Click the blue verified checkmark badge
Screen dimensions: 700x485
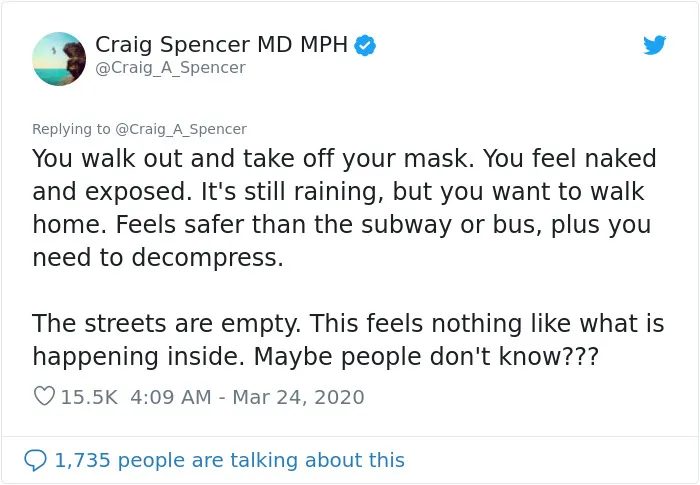pos(365,45)
